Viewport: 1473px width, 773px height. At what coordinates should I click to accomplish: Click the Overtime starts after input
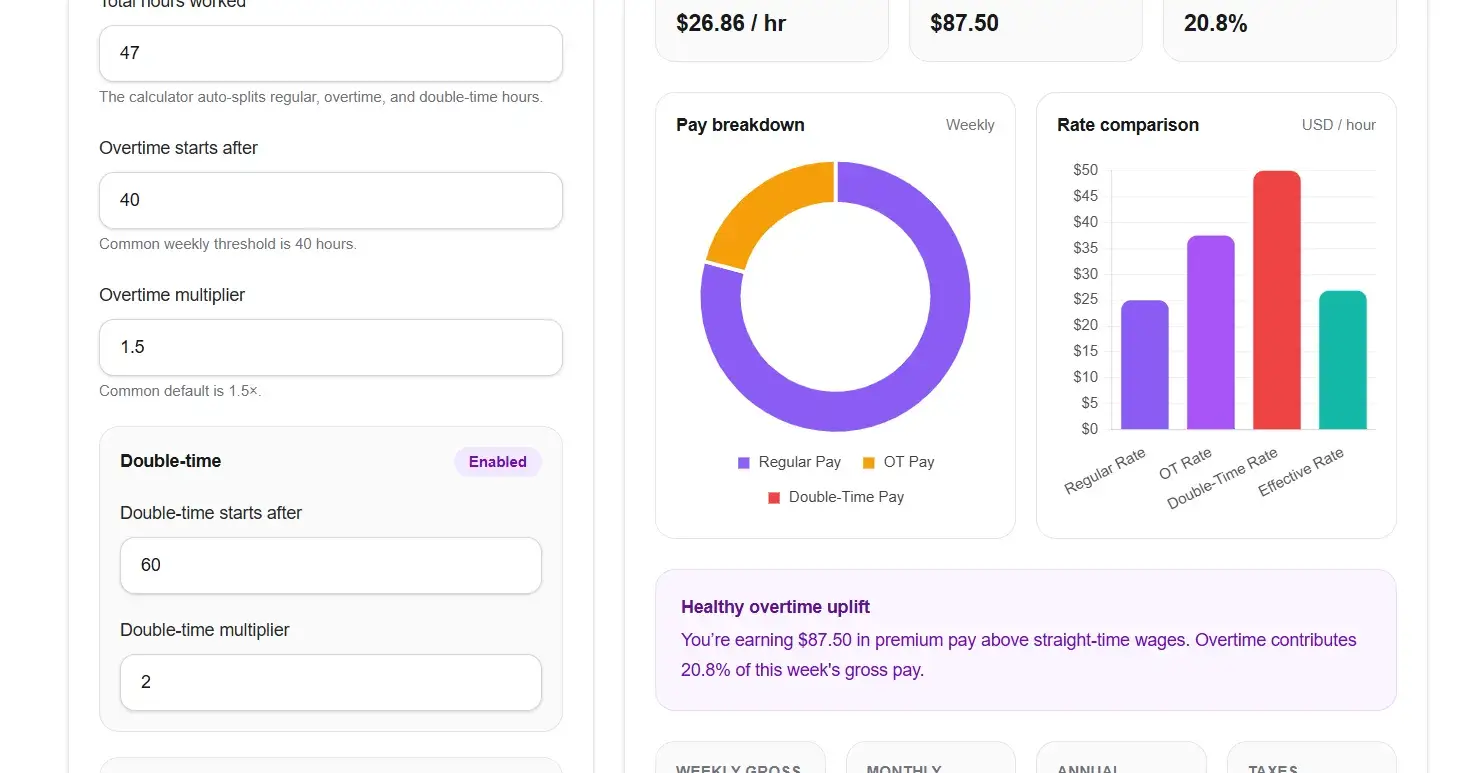[x=330, y=200]
